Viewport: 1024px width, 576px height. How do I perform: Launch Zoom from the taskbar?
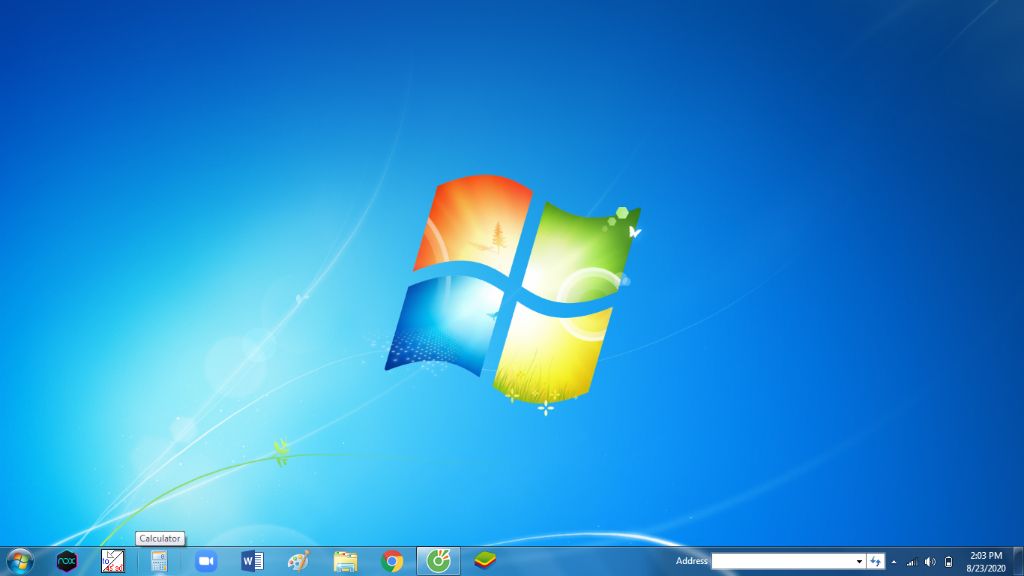pos(206,561)
